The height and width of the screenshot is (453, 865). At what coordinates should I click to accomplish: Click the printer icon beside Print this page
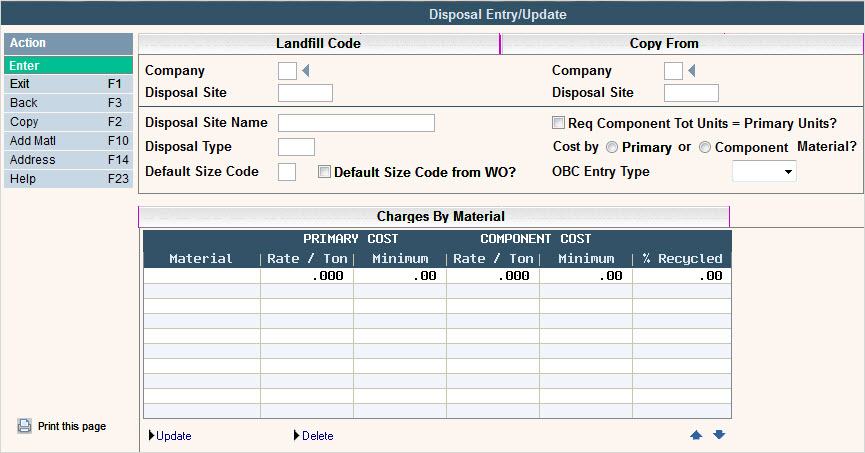click(x=24, y=426)
